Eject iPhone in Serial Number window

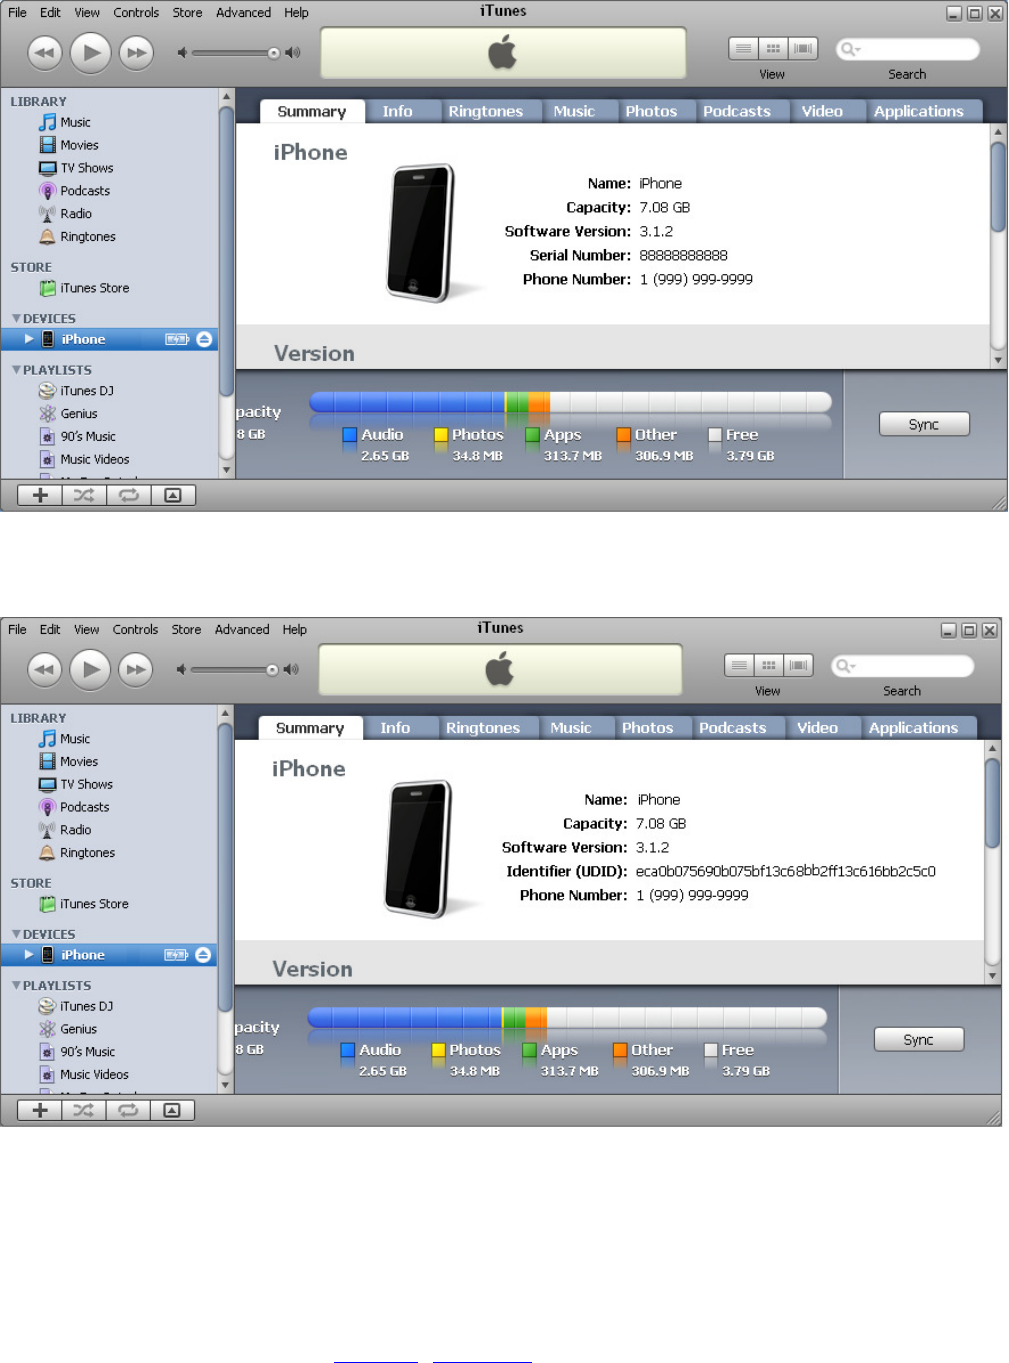click(204, 339)
